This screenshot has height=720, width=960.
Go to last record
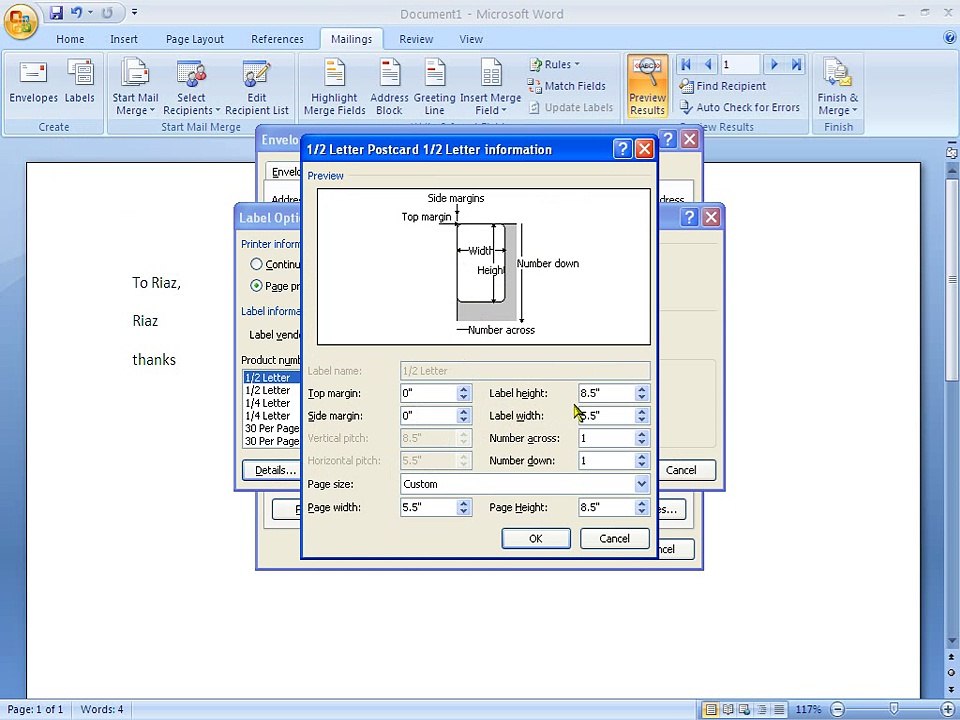click(x=796, y=64)
